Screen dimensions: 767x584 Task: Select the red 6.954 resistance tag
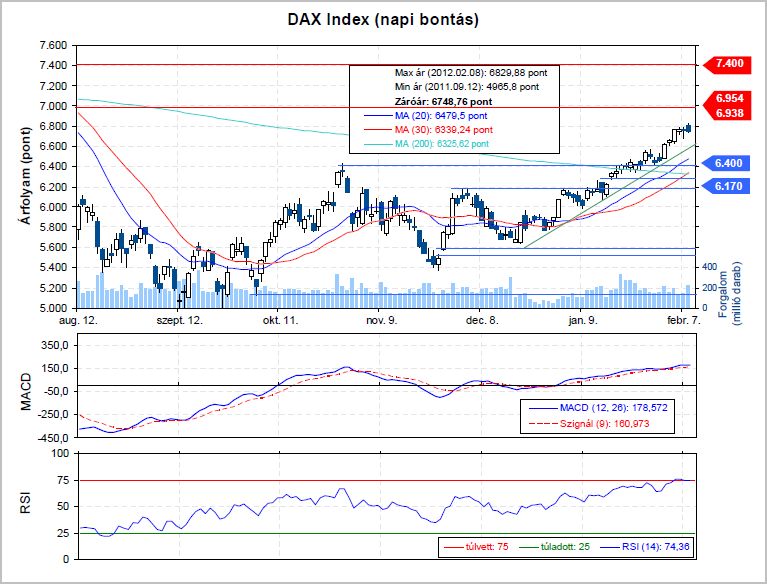[727, 98]
